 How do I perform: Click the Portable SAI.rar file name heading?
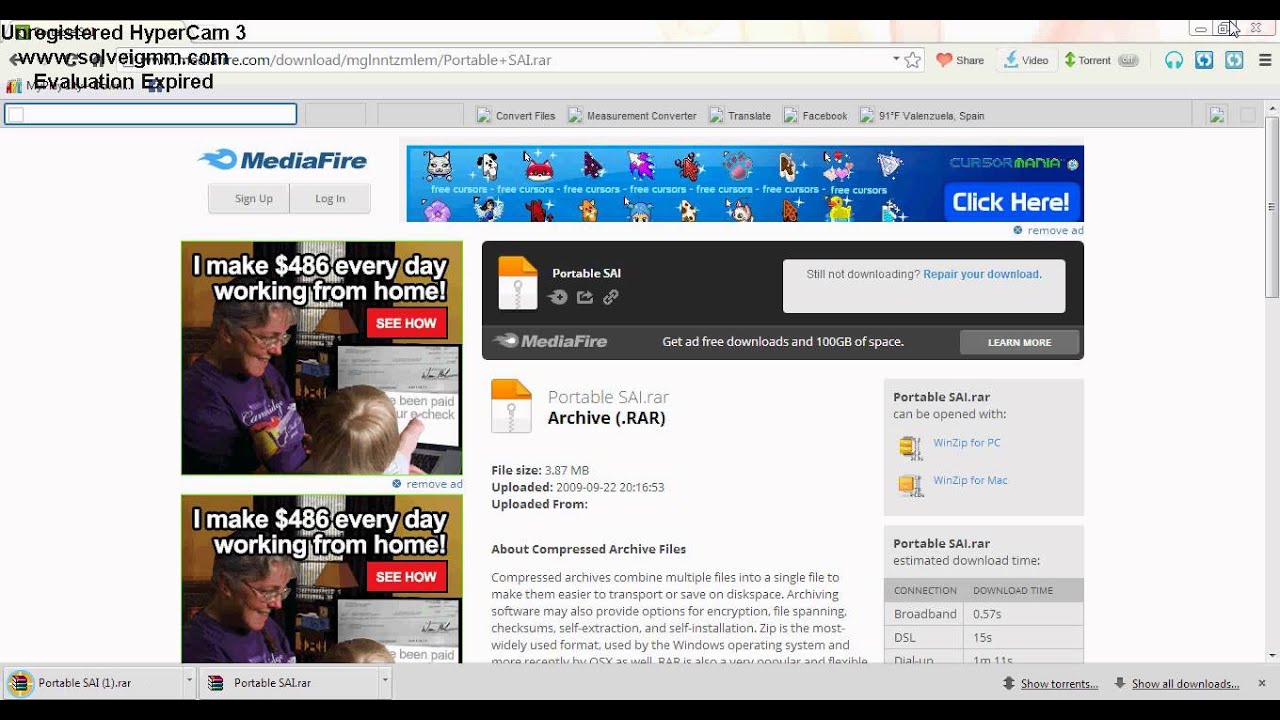(608, 397)
